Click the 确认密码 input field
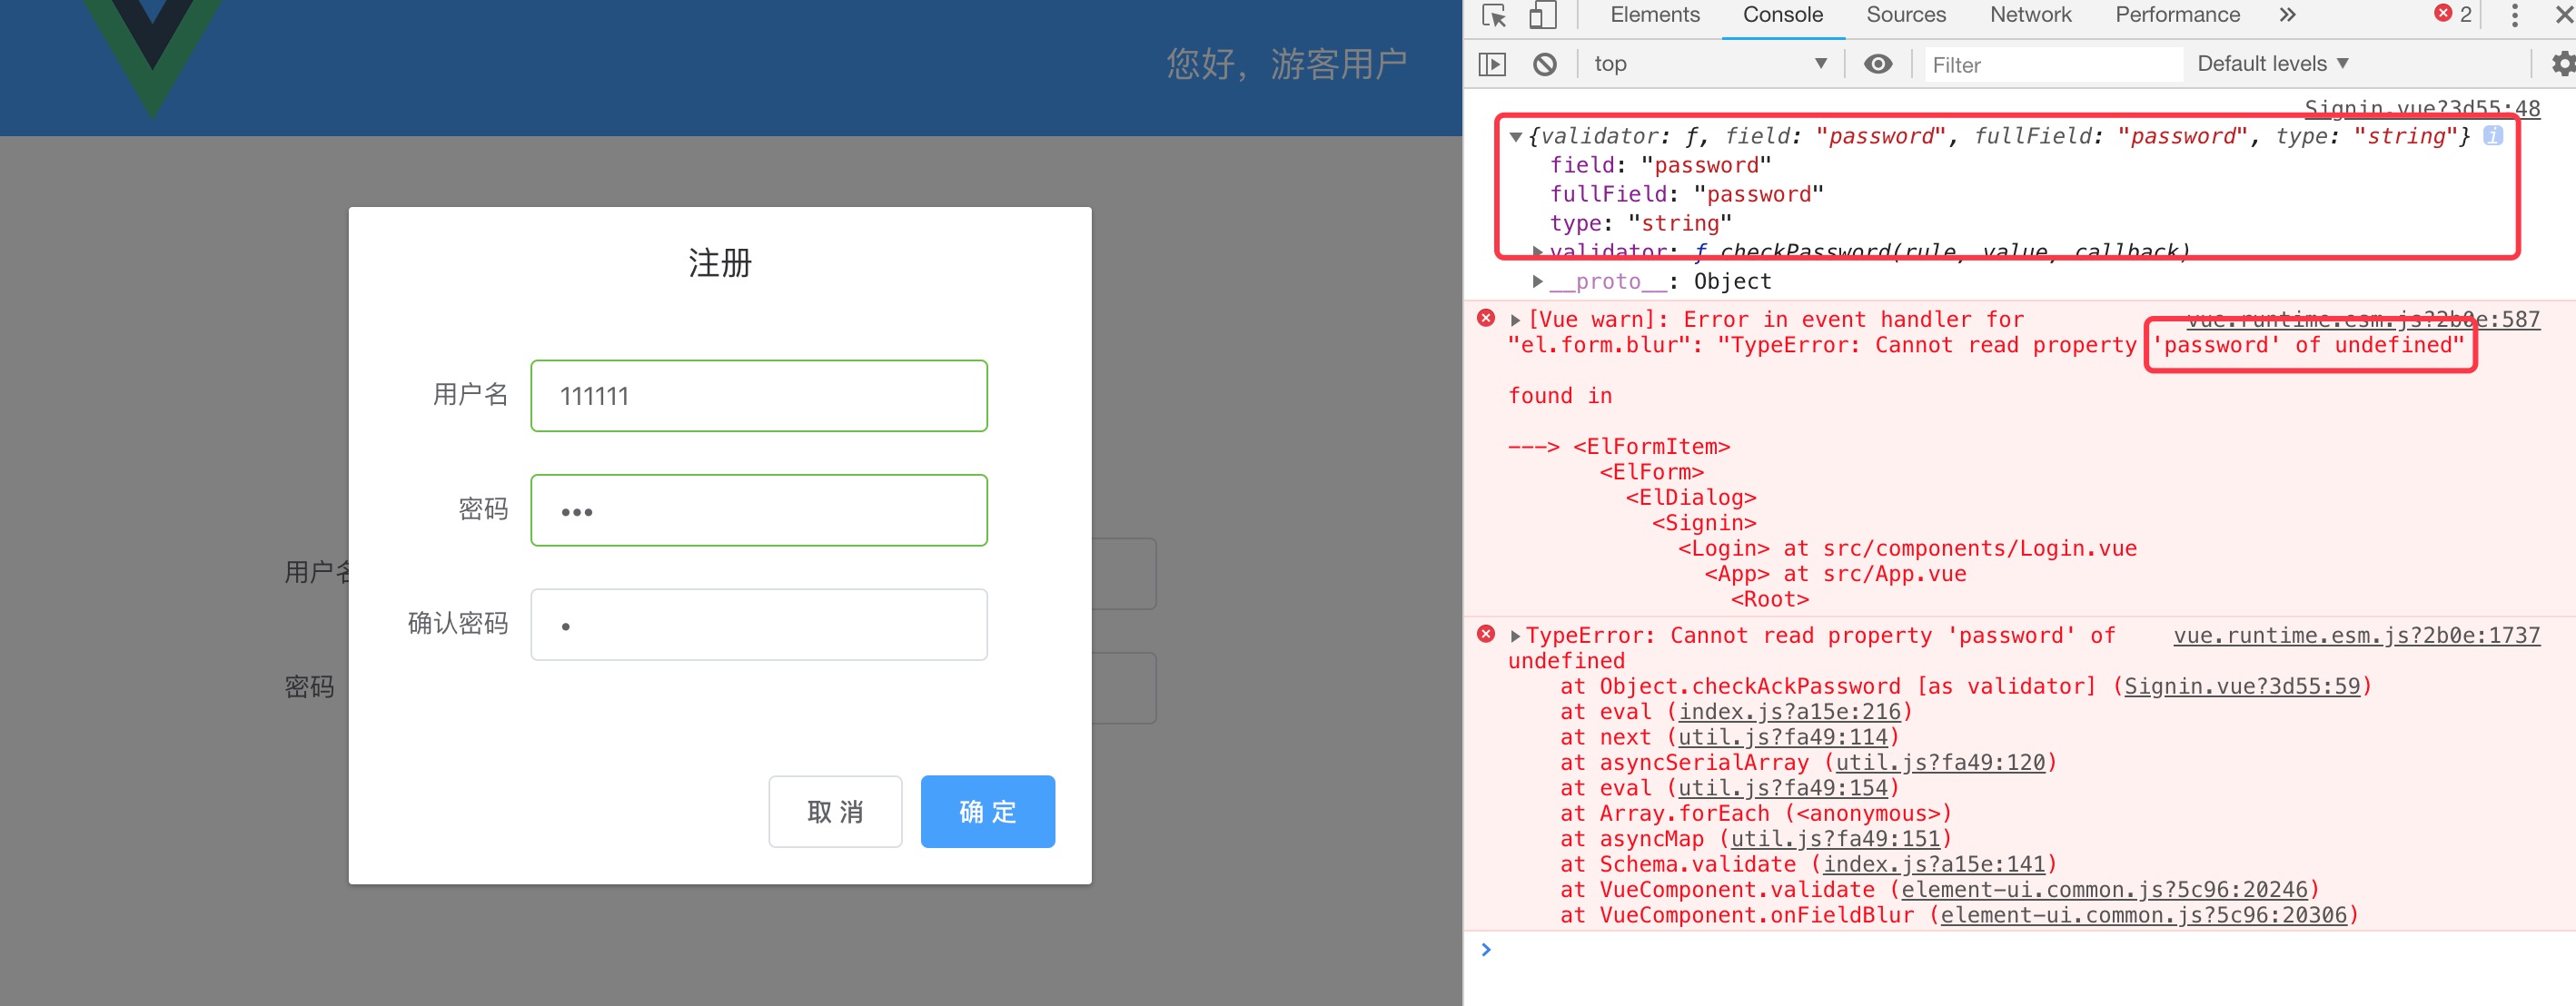Viewport: 2576px width, 1006px height. (x=758, y=625)
